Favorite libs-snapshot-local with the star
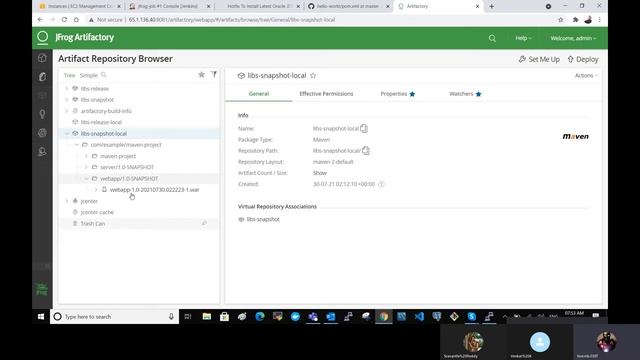Image resolution: width=640 pixels, height=360 pixels. pyautogui.click(x=313, y=76)
